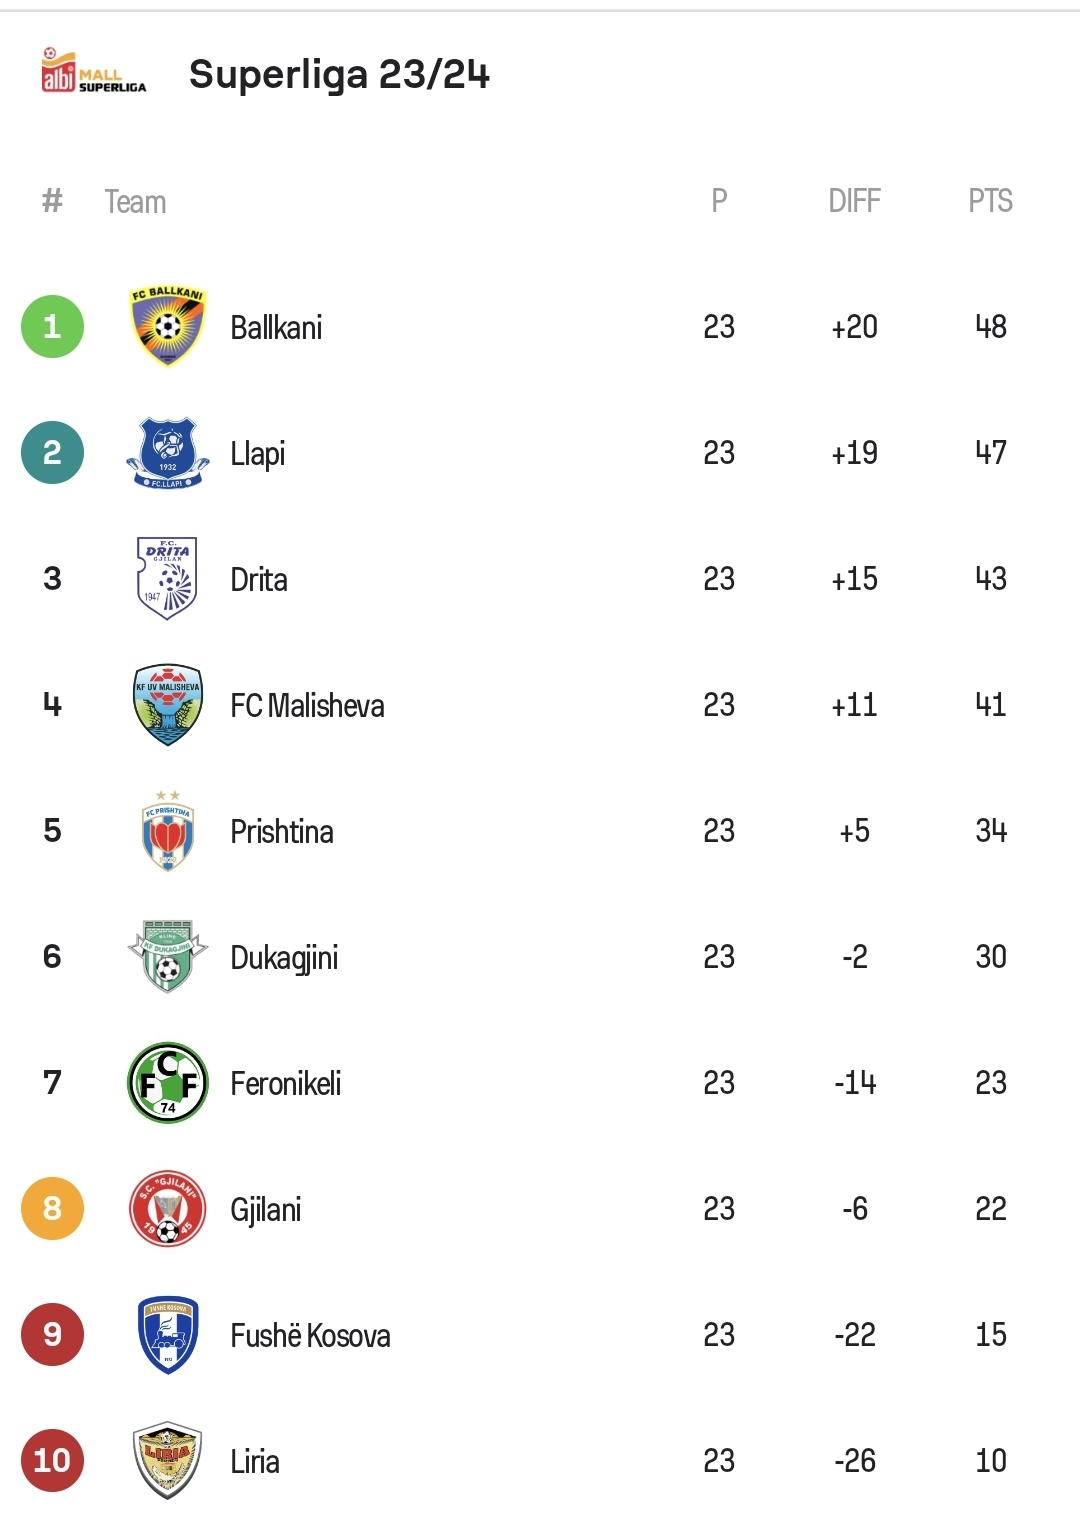Tap the Drita club crest

168,579
